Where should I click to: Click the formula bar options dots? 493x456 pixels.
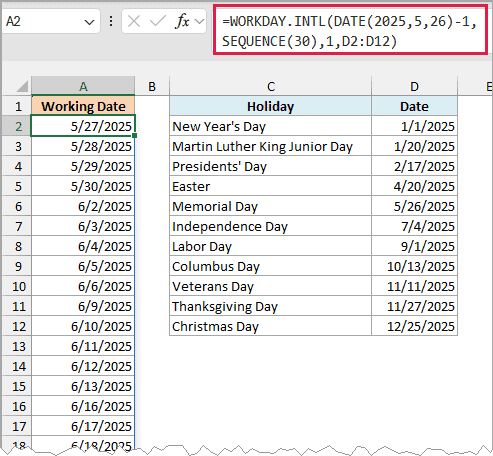click(x=111, y=22)
